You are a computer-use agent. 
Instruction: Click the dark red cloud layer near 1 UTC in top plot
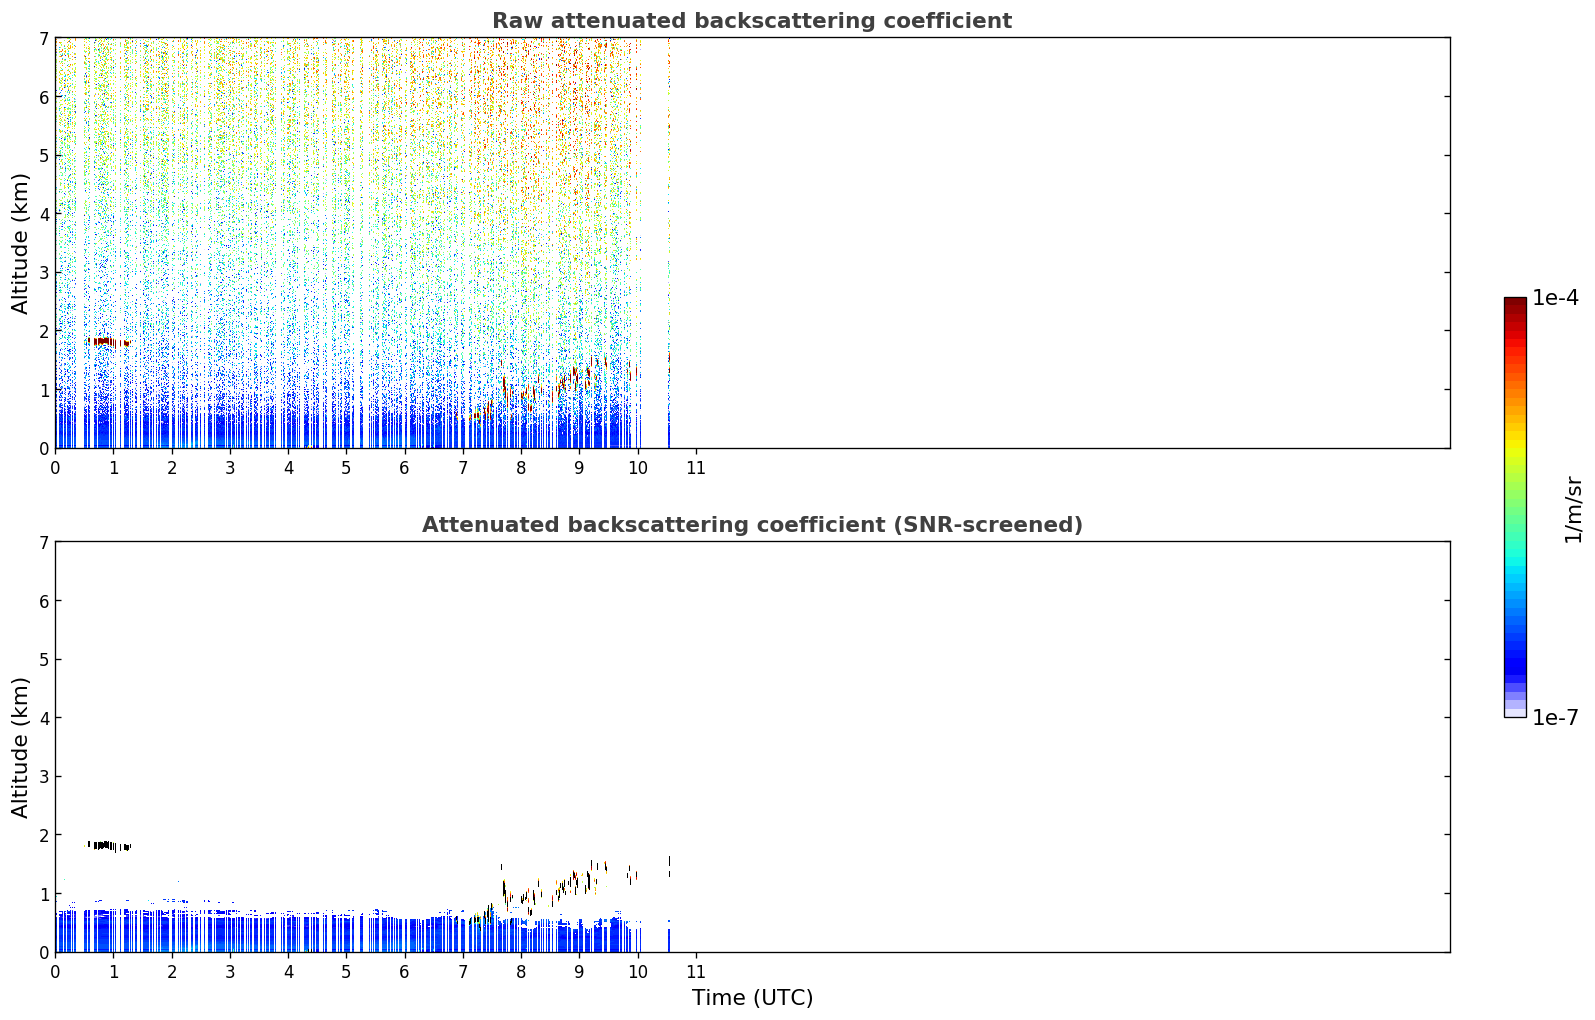coord(109,342)
